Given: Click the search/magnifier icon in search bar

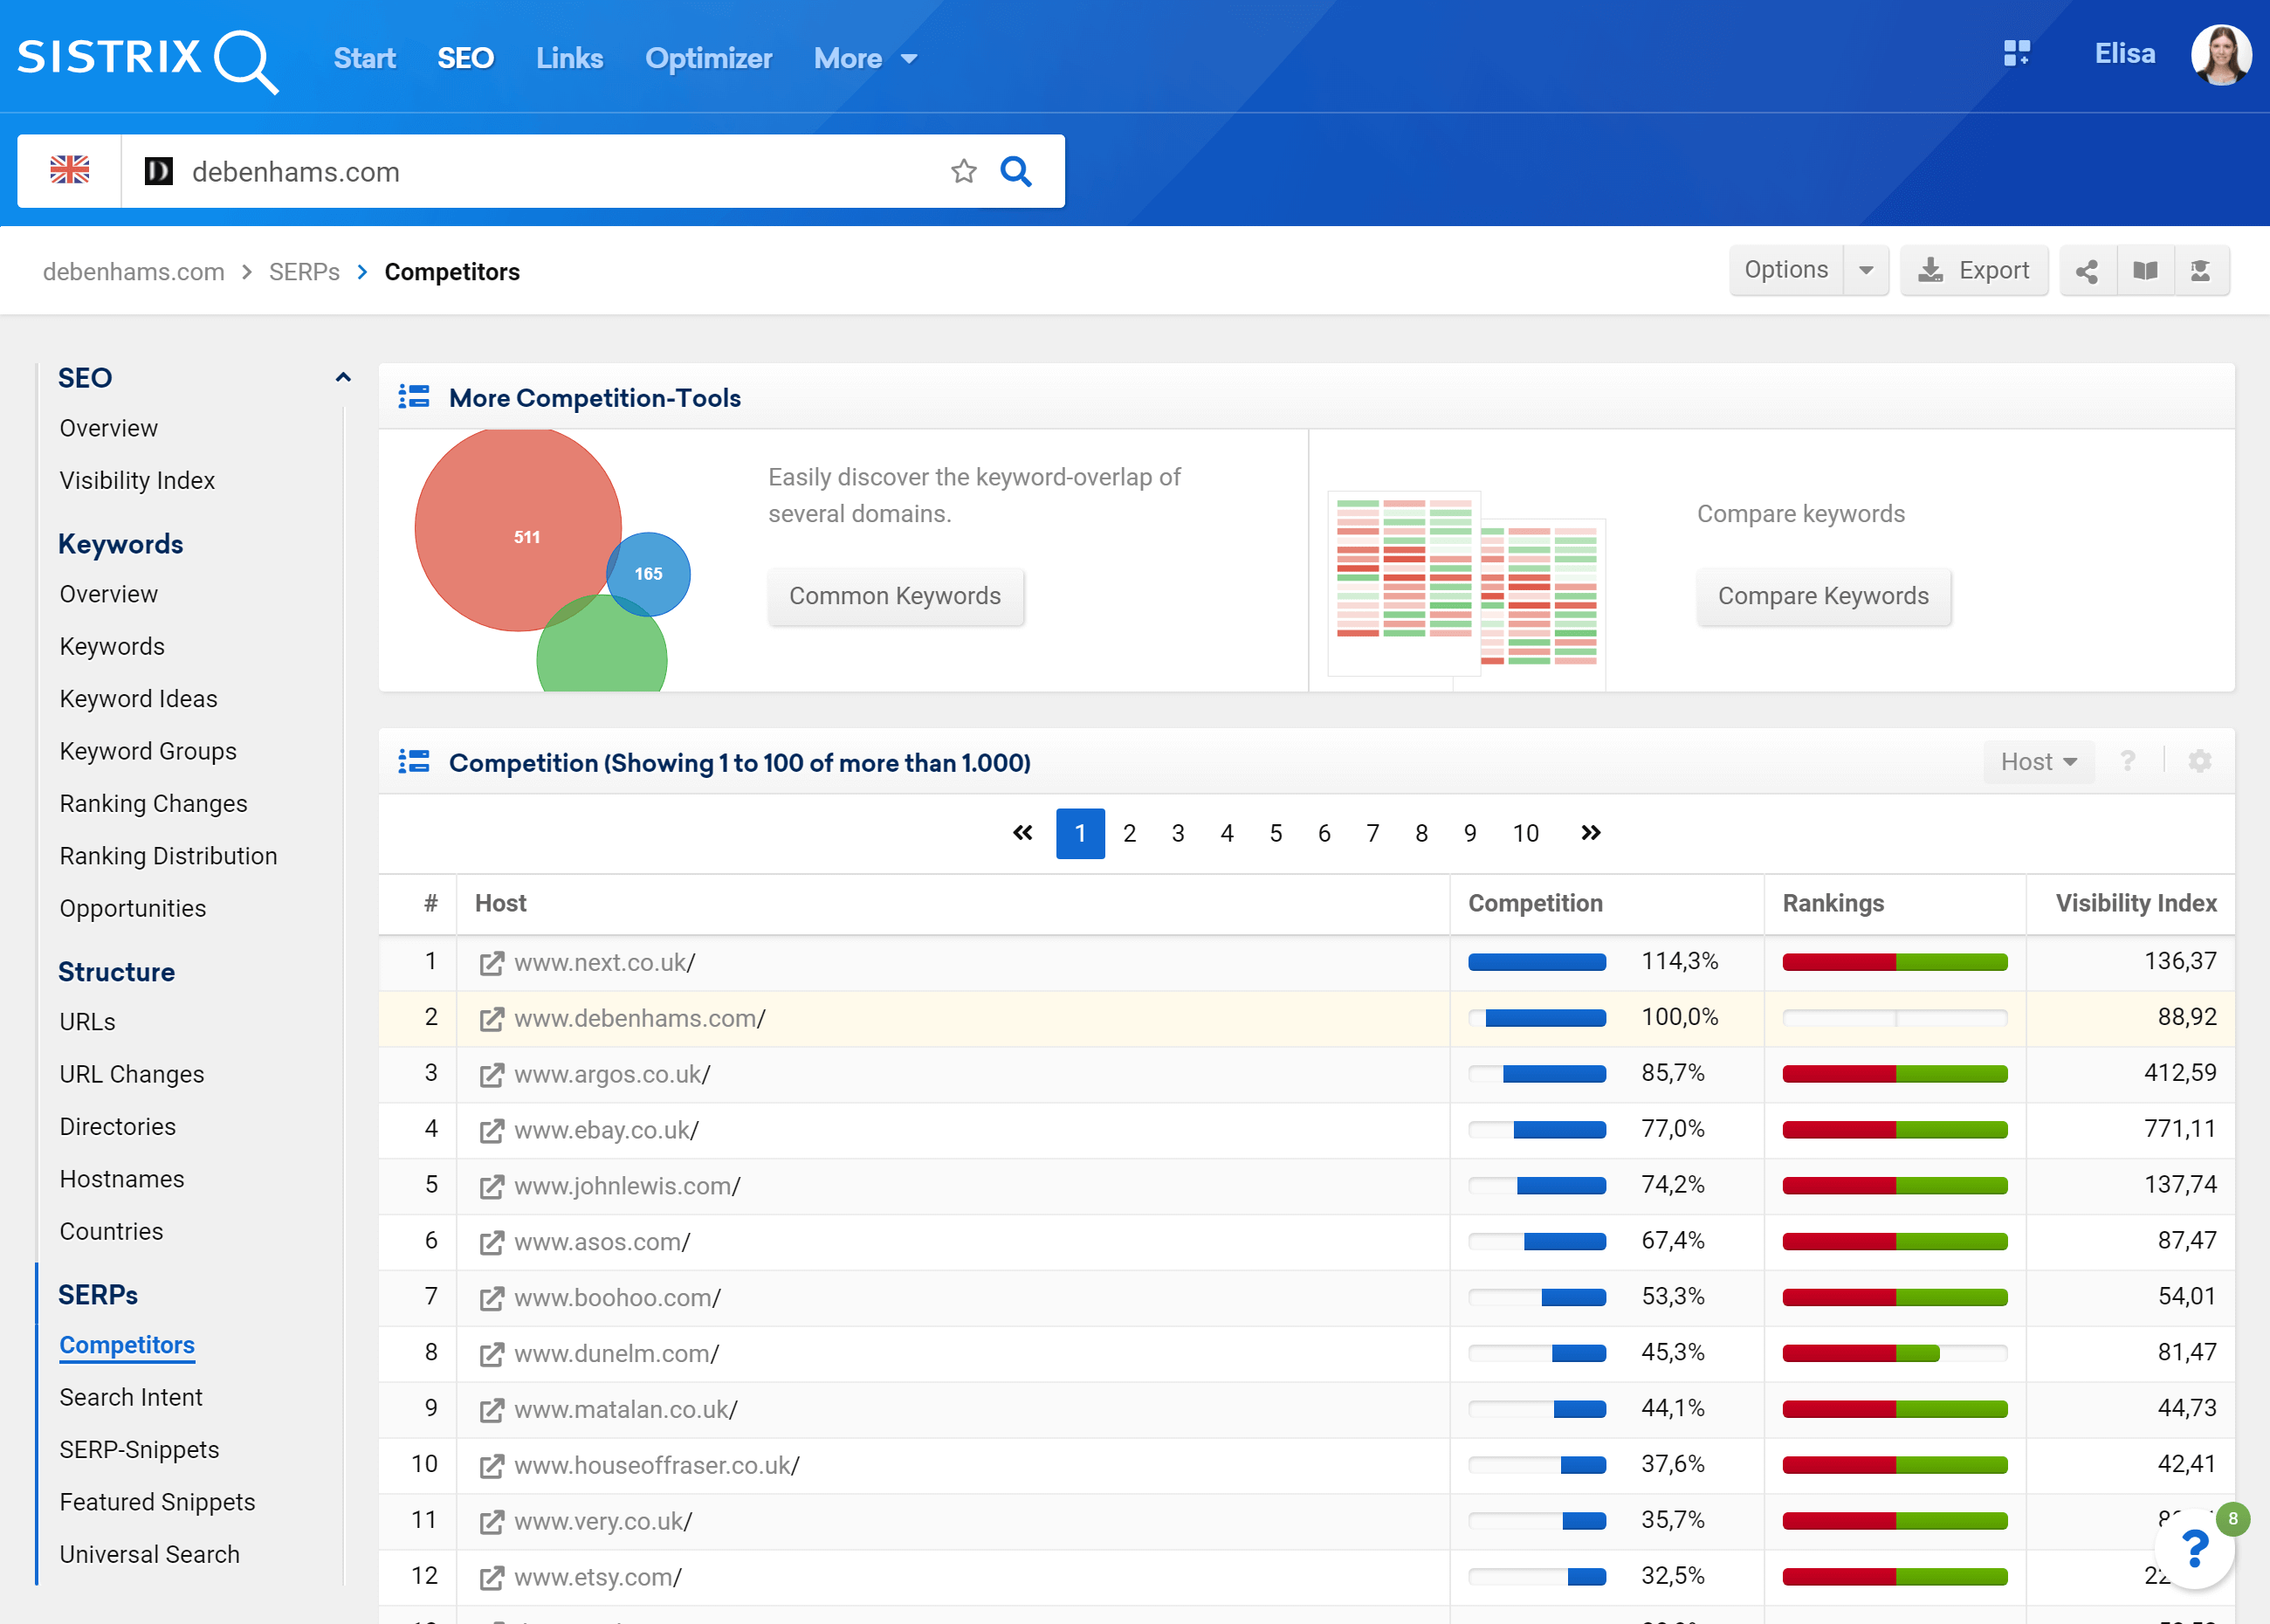Looking at the screenshot, I should point(1017,170).
